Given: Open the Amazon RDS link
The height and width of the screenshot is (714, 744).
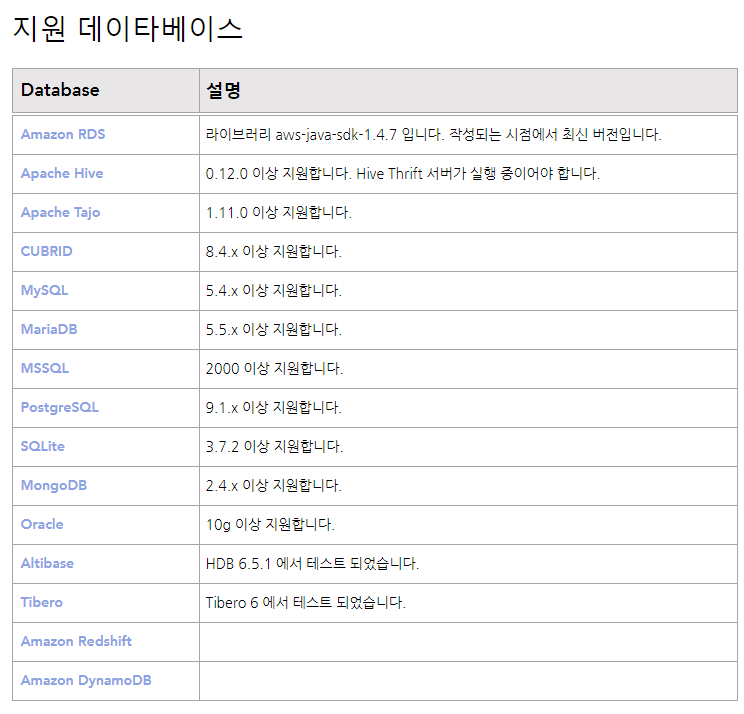Looking at the screenshot, I should click(x=63, y=134).
